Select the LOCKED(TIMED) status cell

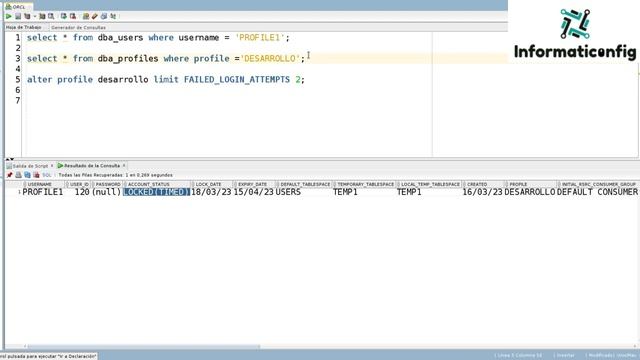click(157, 192)
